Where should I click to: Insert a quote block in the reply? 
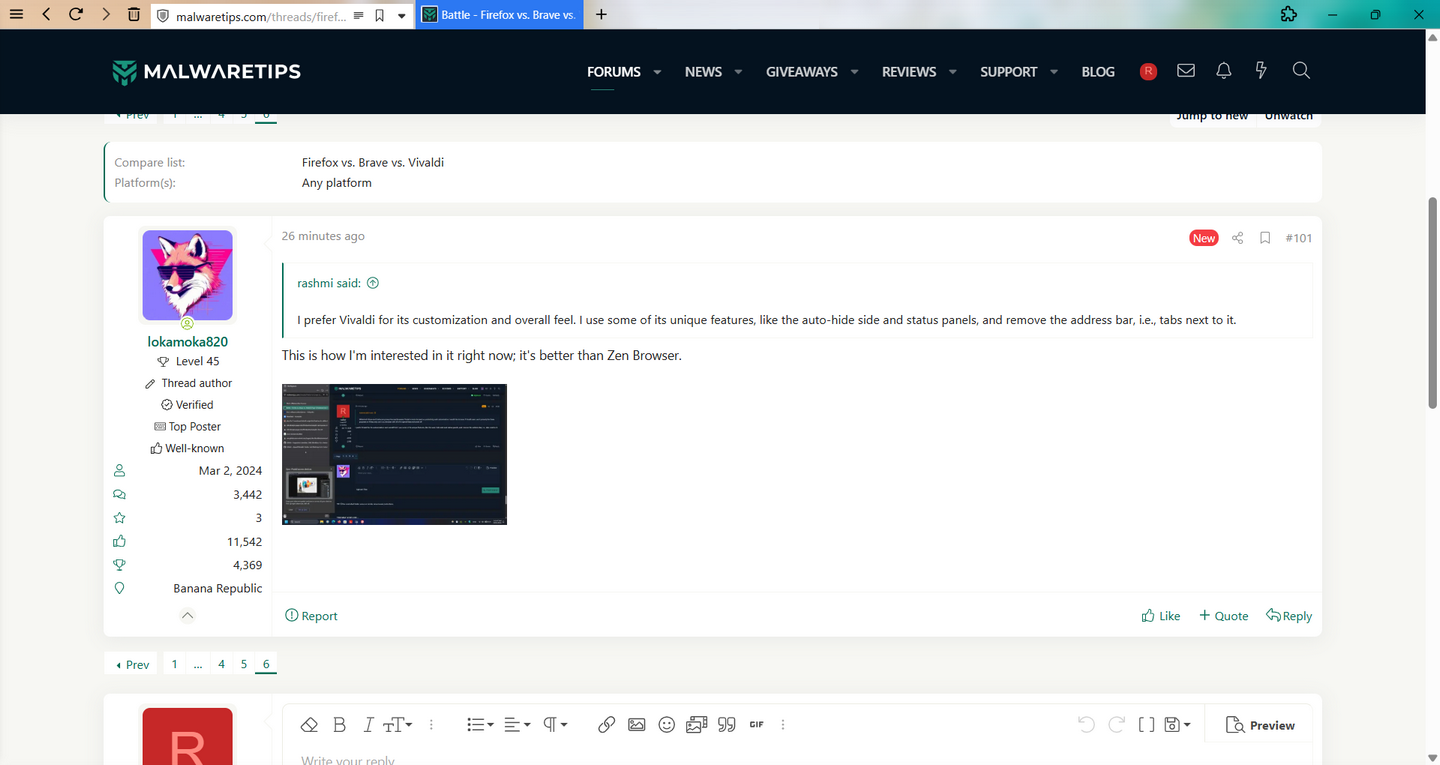pos(727,725)
